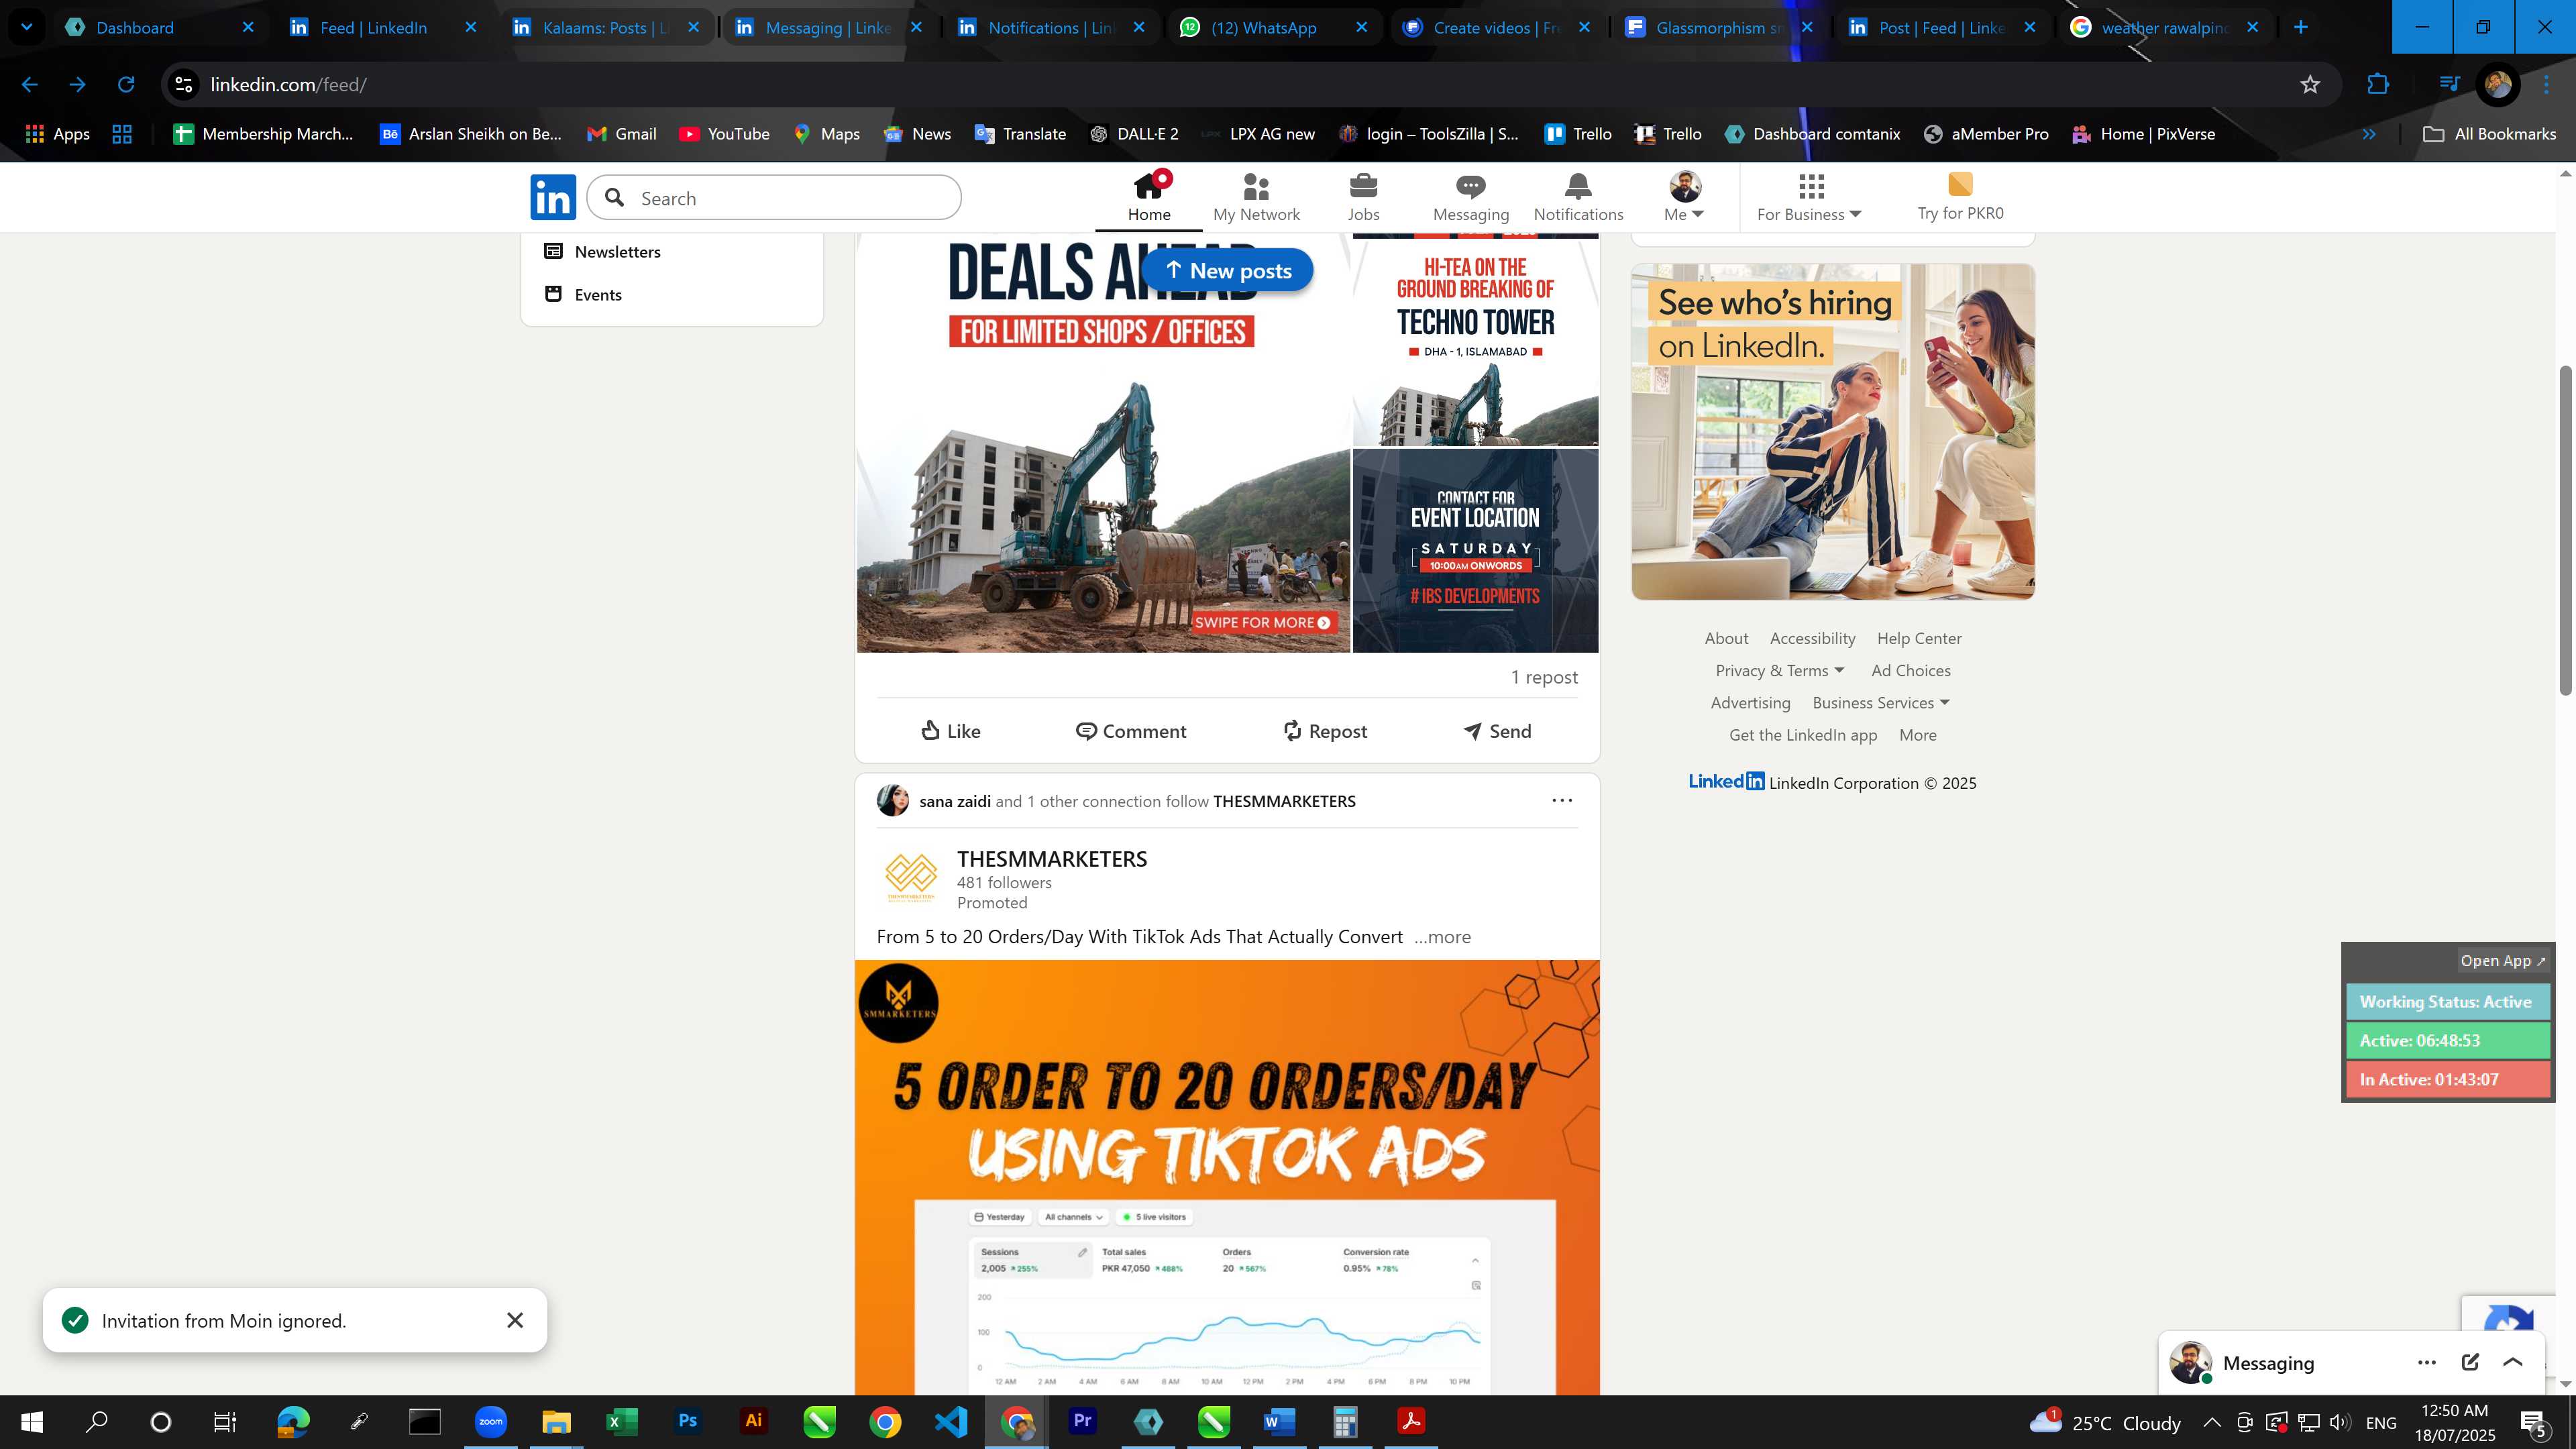Go back to previous page
The width and height of the screenshot is (2576, 1449).
(x=29, y=85)
